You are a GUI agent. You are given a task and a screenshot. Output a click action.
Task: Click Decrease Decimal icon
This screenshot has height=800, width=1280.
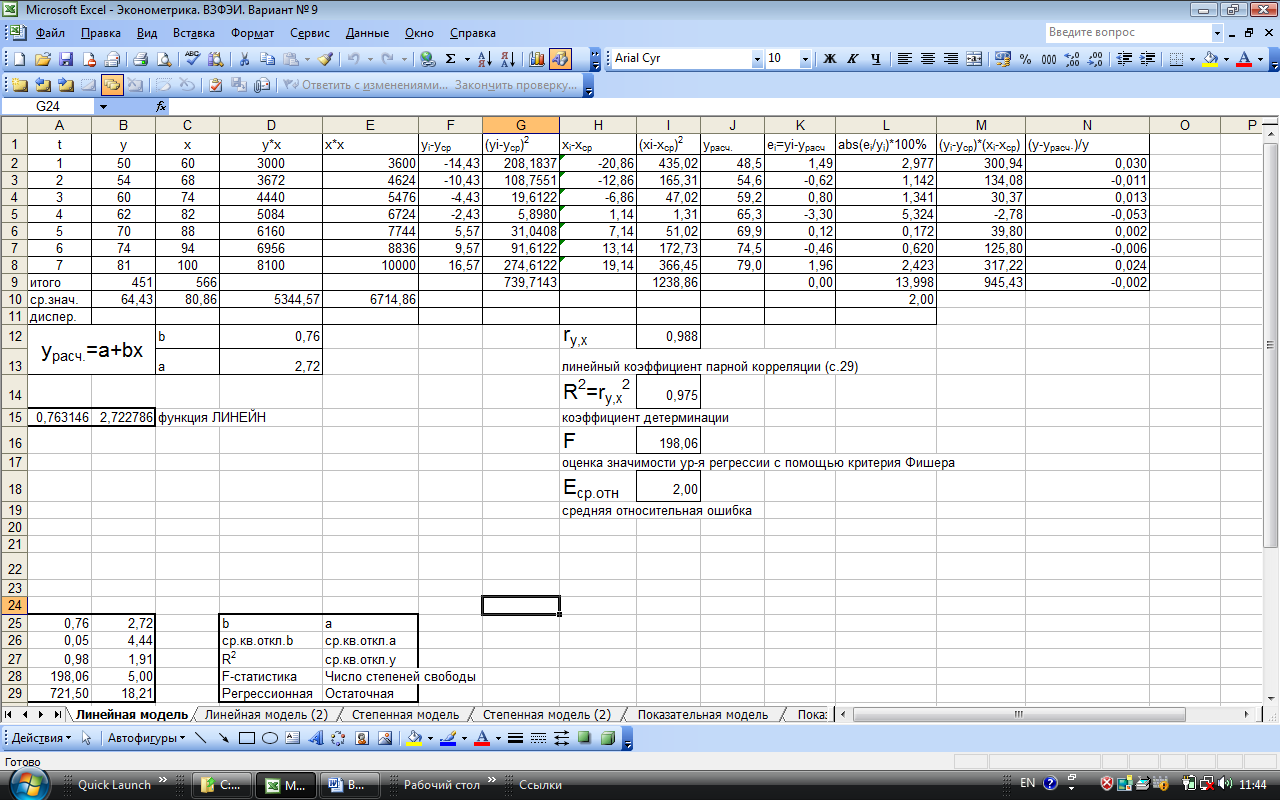pos(1095,59)
